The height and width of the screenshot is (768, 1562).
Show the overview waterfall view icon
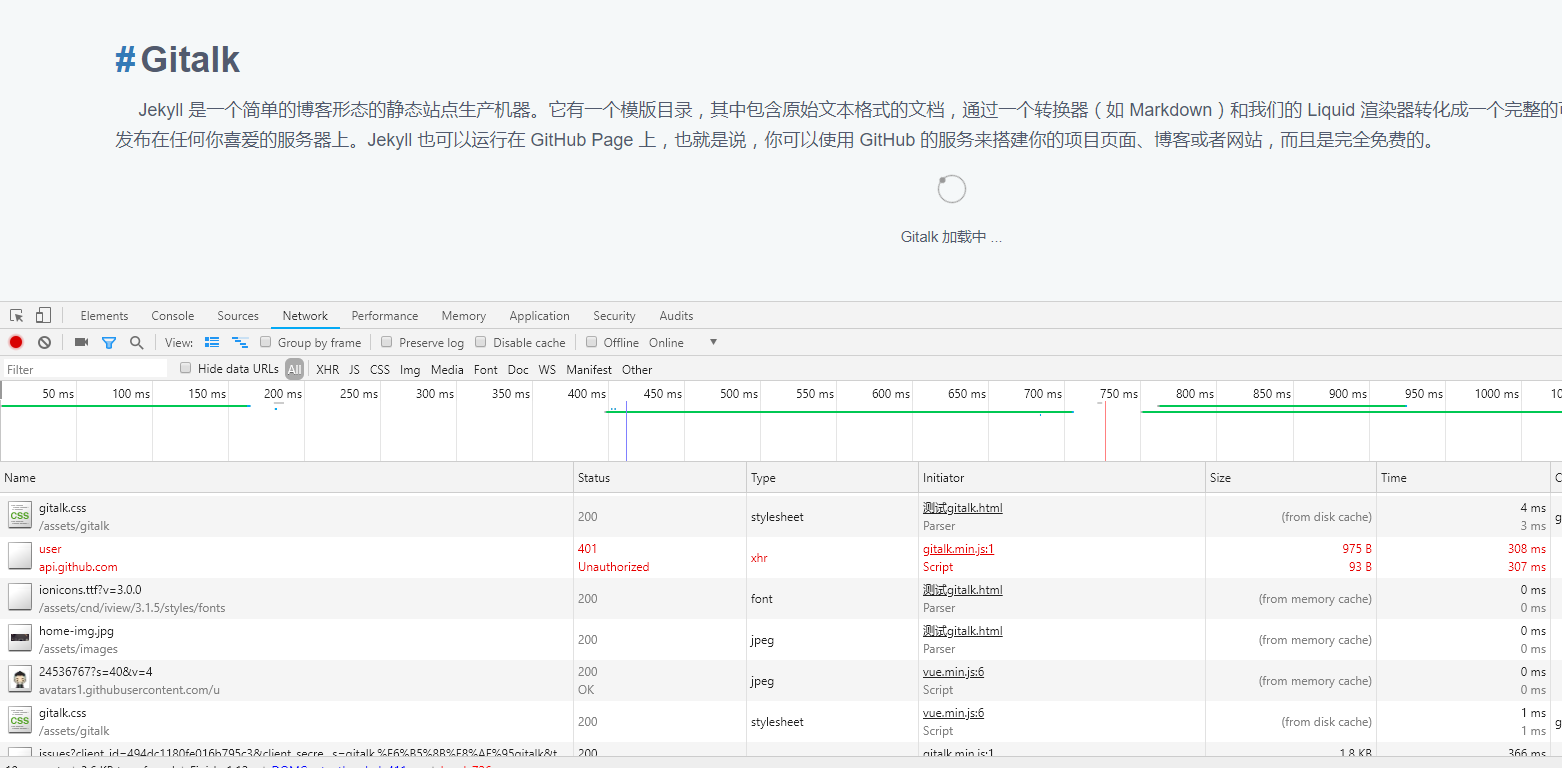[240, 342]
